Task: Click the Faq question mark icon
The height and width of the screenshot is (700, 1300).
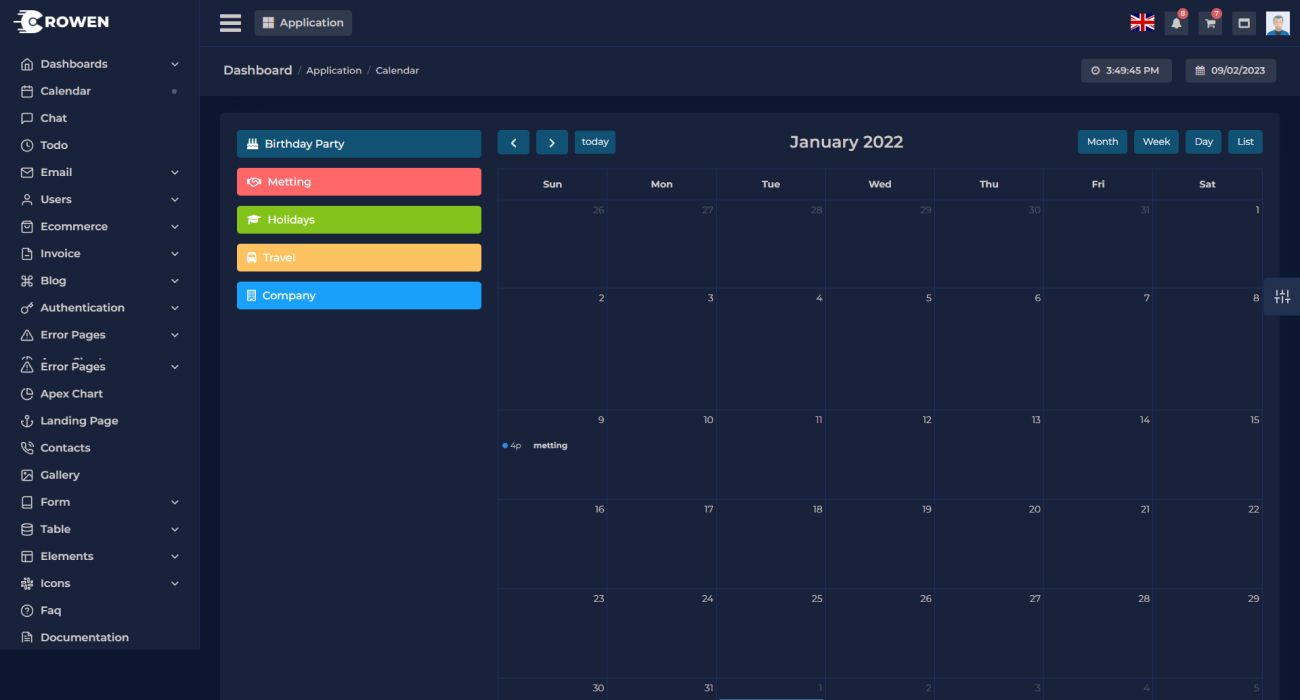Action: [x=27, y=610]
